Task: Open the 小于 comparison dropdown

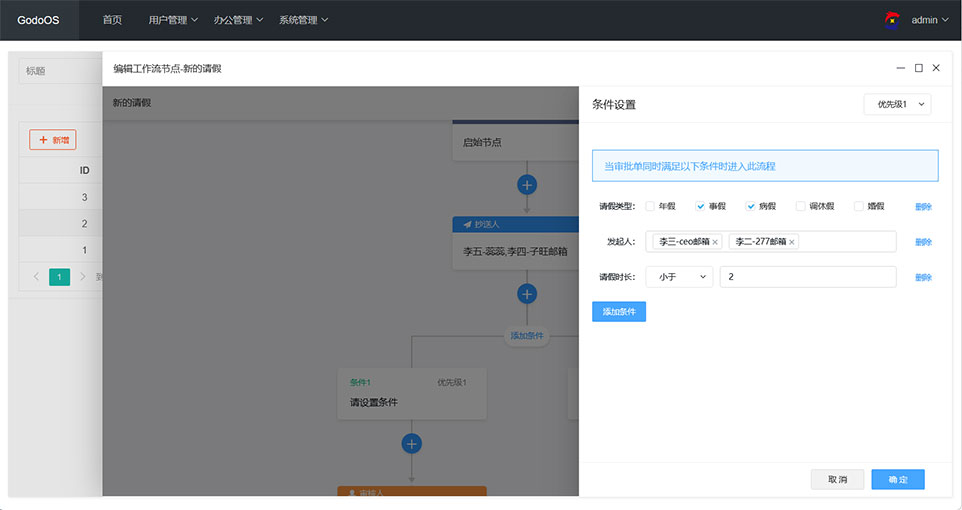Action: pos(679,277)
